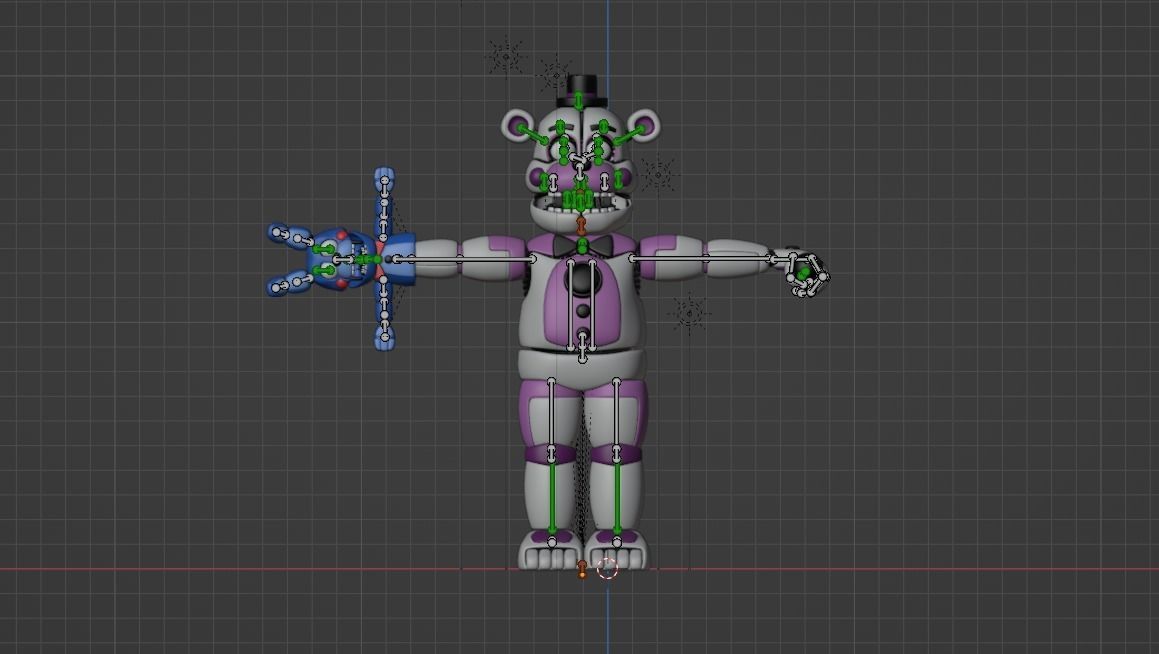Select the green bow tie bone
1159x654 pixels.
(582, 246)
